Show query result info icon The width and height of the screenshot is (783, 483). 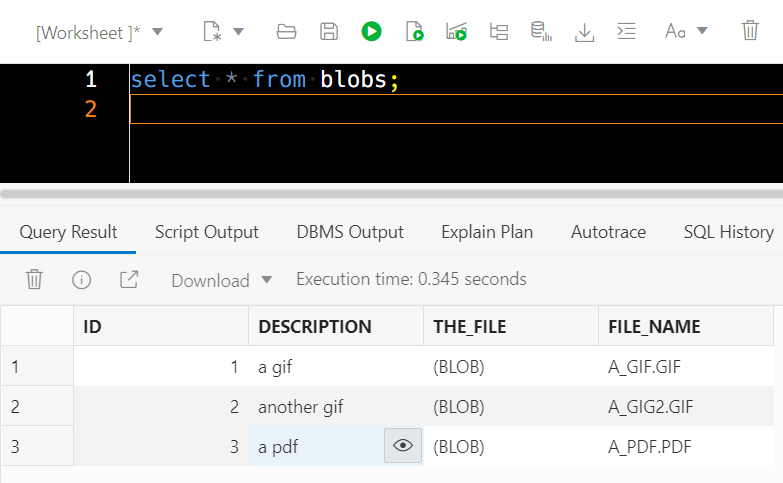[81, 280]
